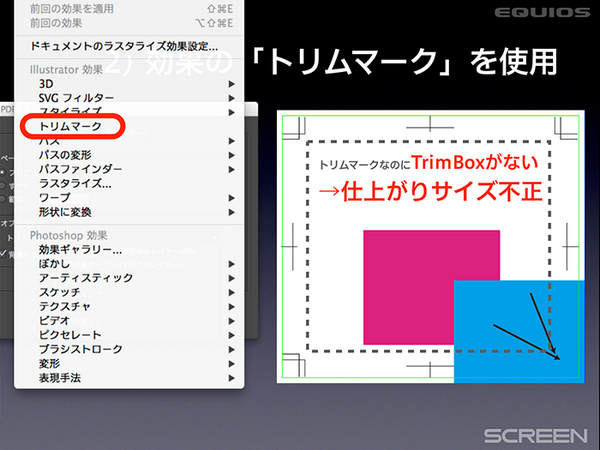
Task: Open the 変形 submenu
Action: [x=129, y=364]
